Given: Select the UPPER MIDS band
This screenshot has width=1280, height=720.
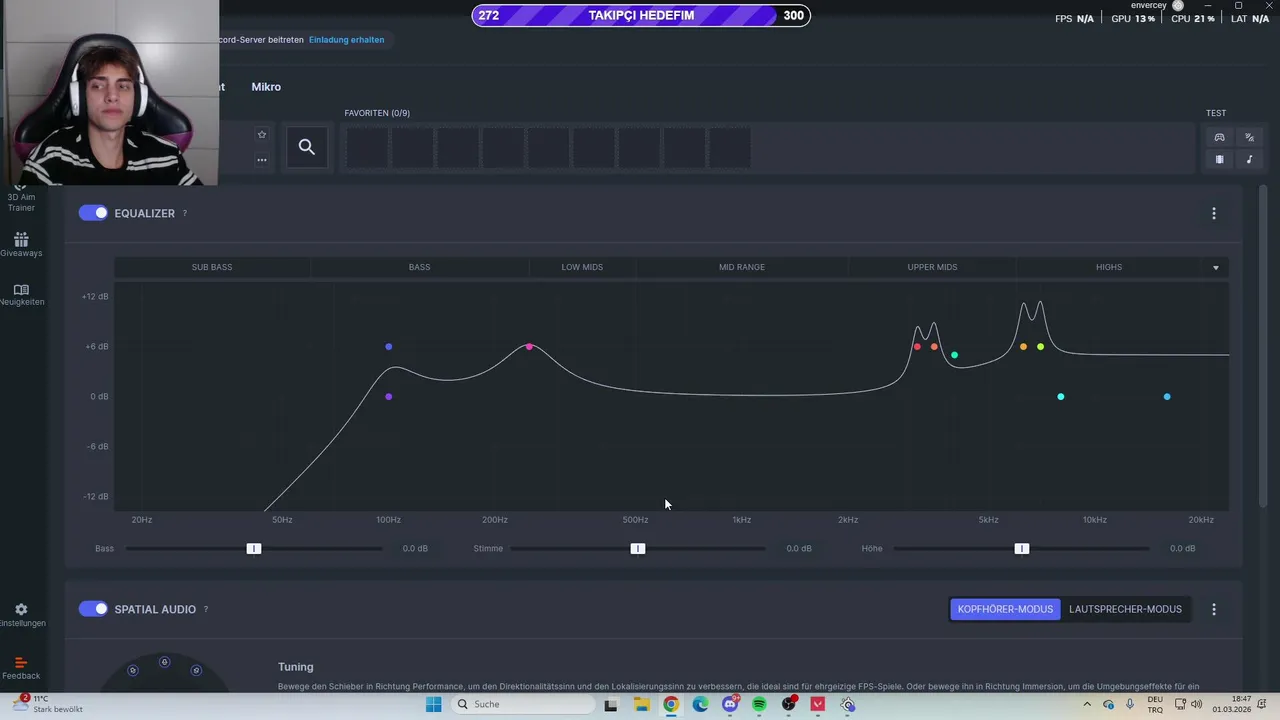Looking at the screenshot, I should (x=932, y=267).
